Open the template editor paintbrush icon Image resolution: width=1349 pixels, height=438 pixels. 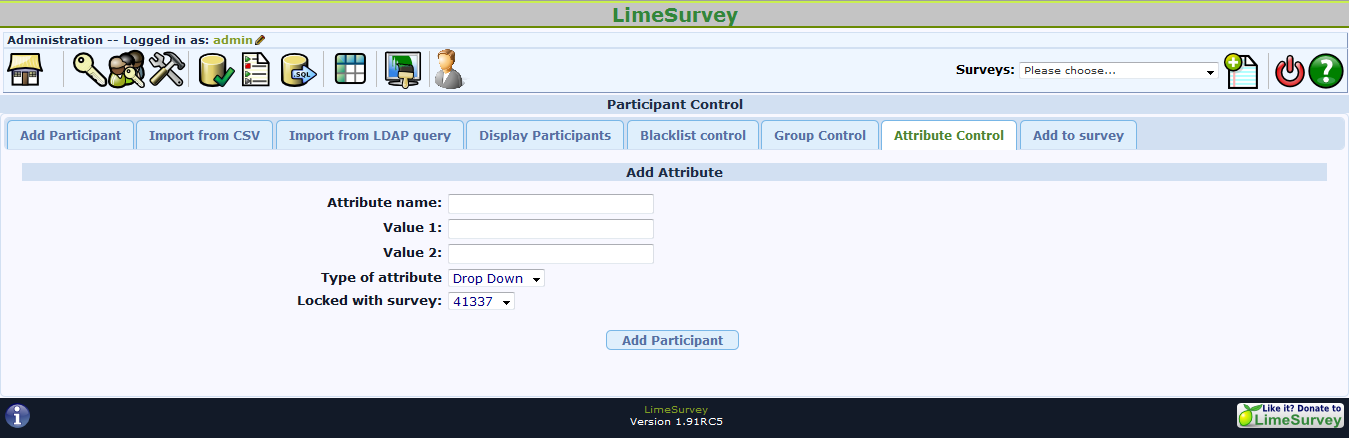403,71
